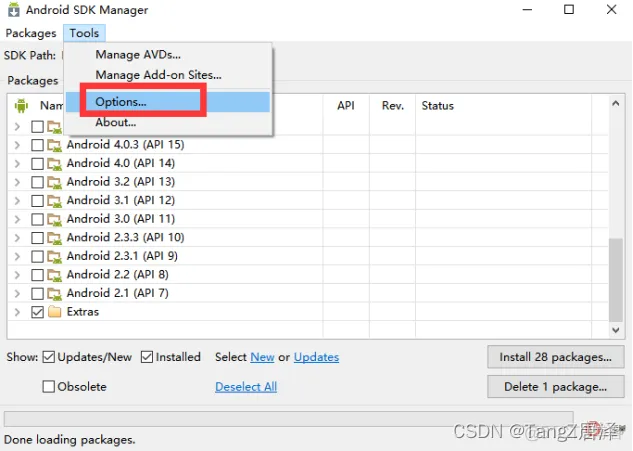Screen dimensions: 633x451
Task: Check the Android 3.2 (API 13) checkbox
Action: click(x=38, y=182)
